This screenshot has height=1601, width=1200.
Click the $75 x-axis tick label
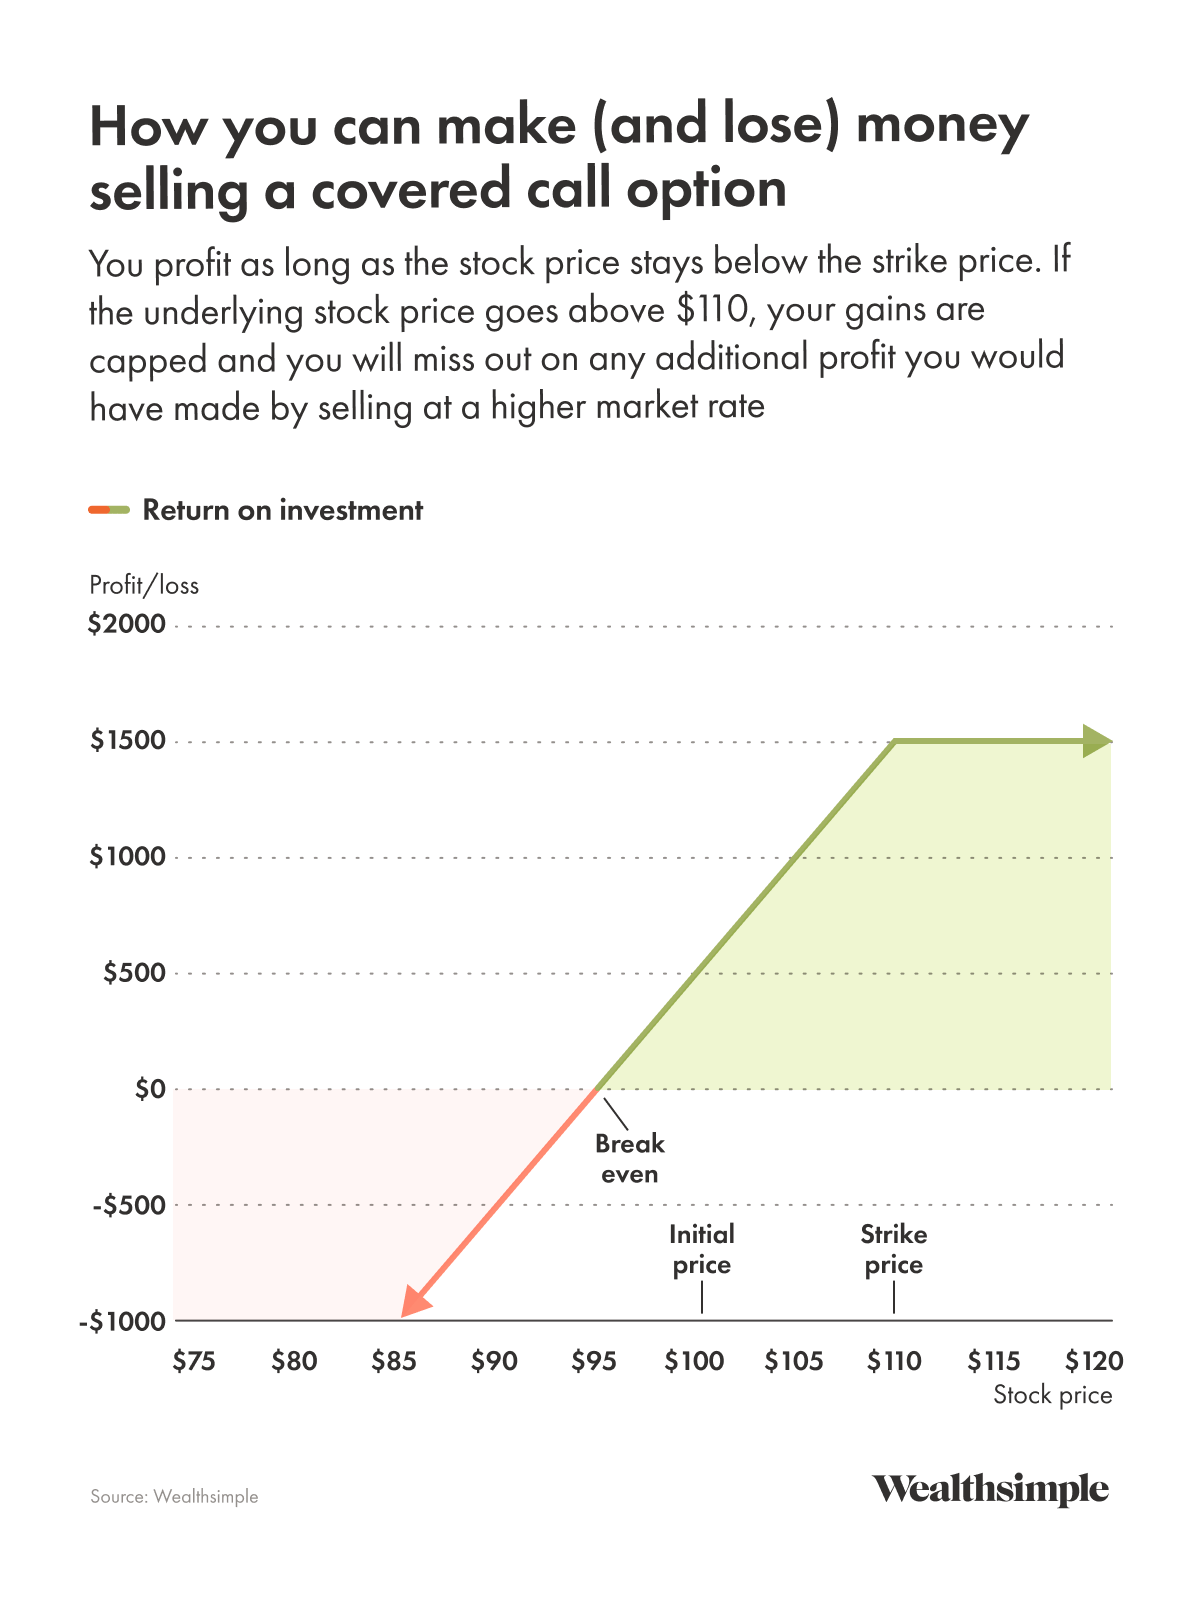194,1361
